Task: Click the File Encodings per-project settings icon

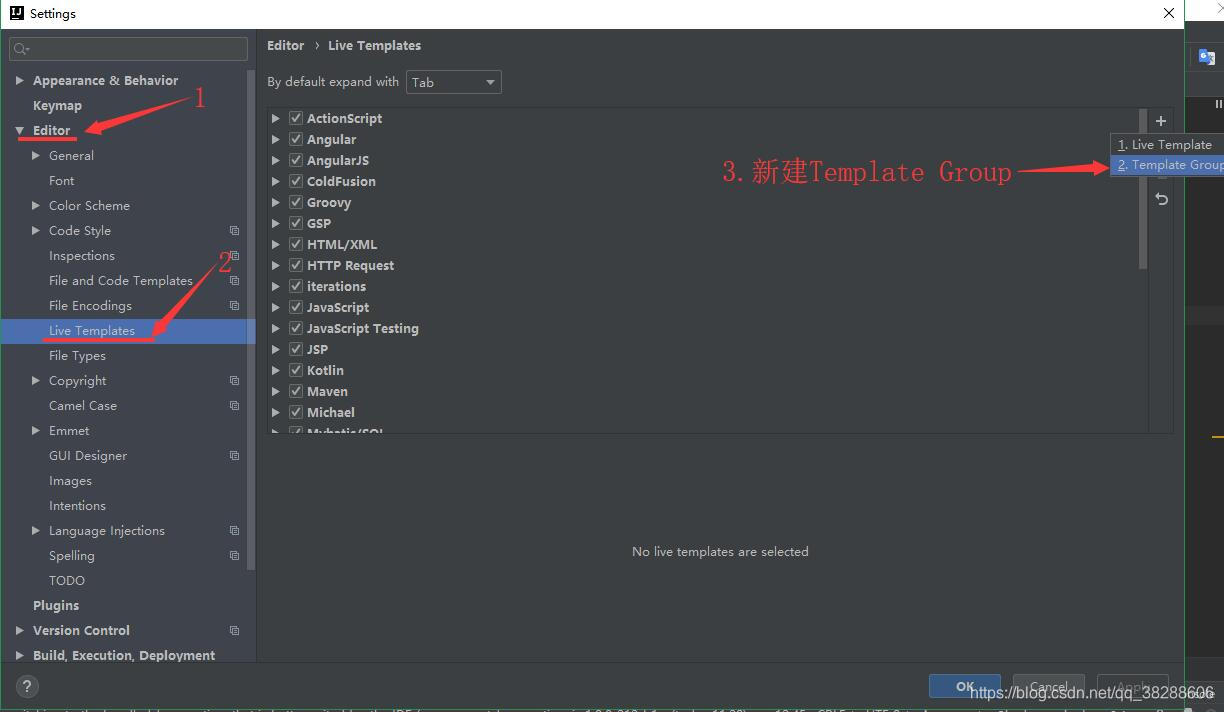Action: (x=234, y=306)
